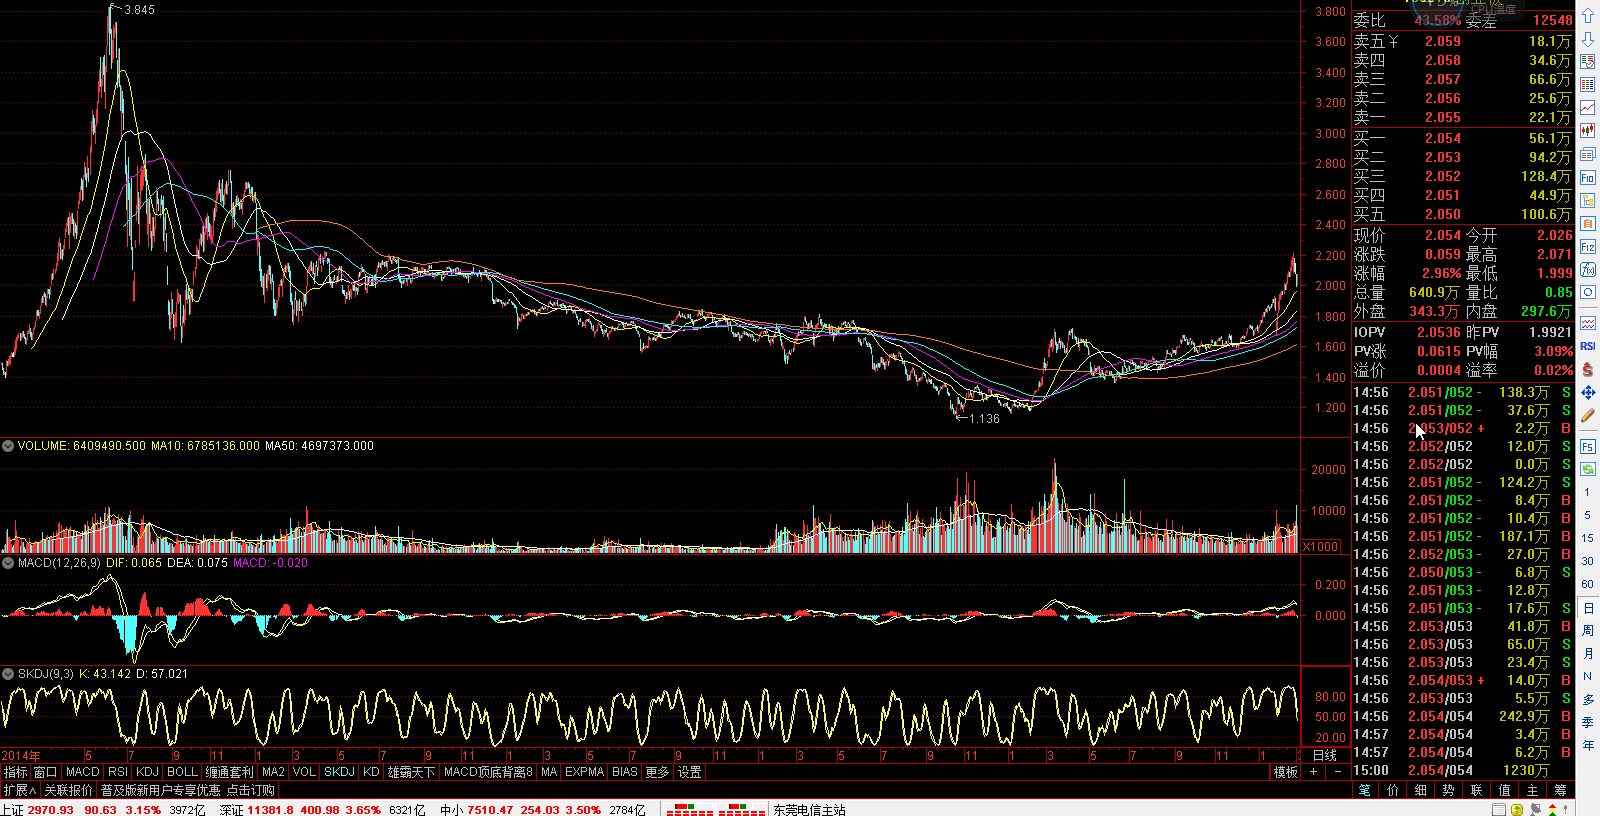This screenshot has height=816, width=1600.
Task: Click the red dollar sign icon
Action: coord(1587,369)
